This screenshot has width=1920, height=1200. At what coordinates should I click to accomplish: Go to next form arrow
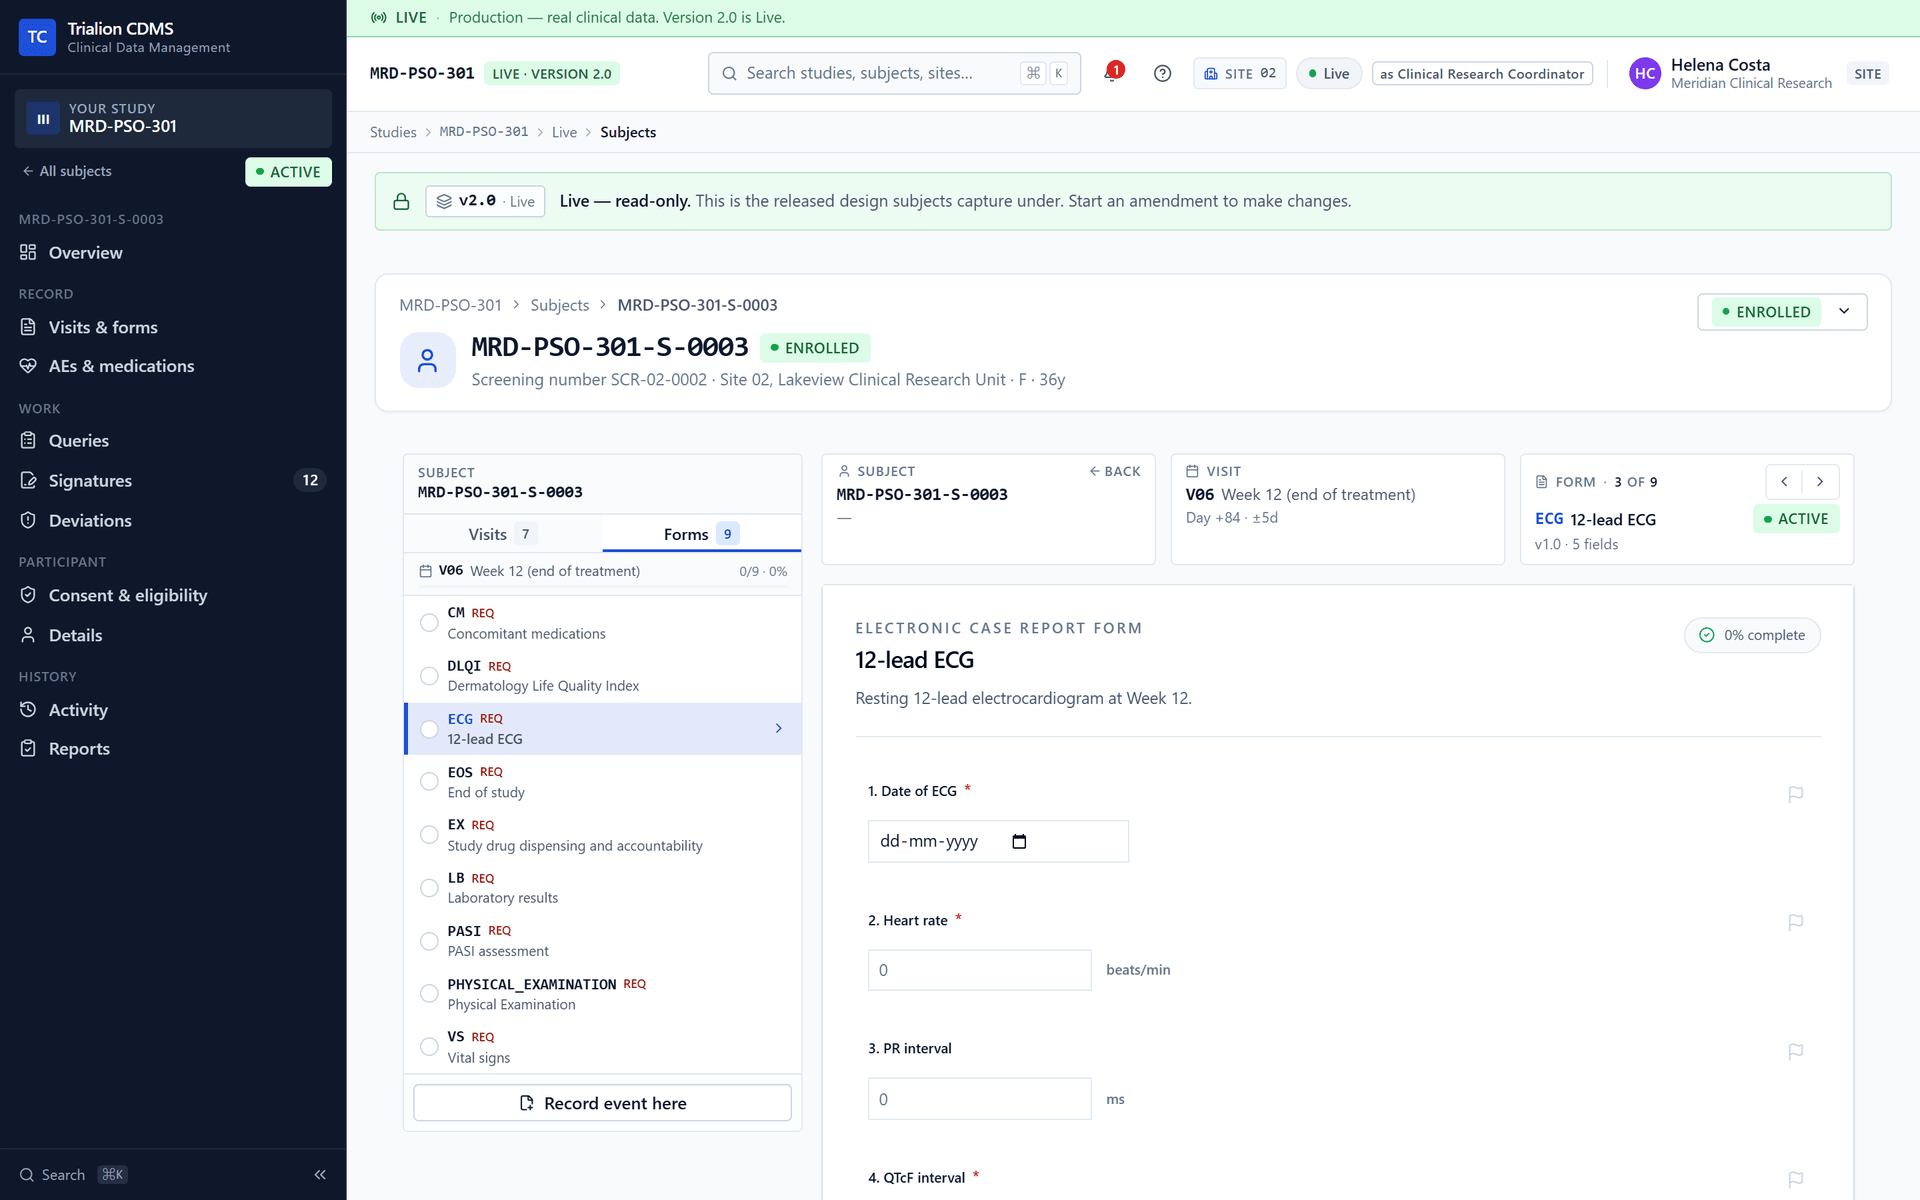(1820, 481)
